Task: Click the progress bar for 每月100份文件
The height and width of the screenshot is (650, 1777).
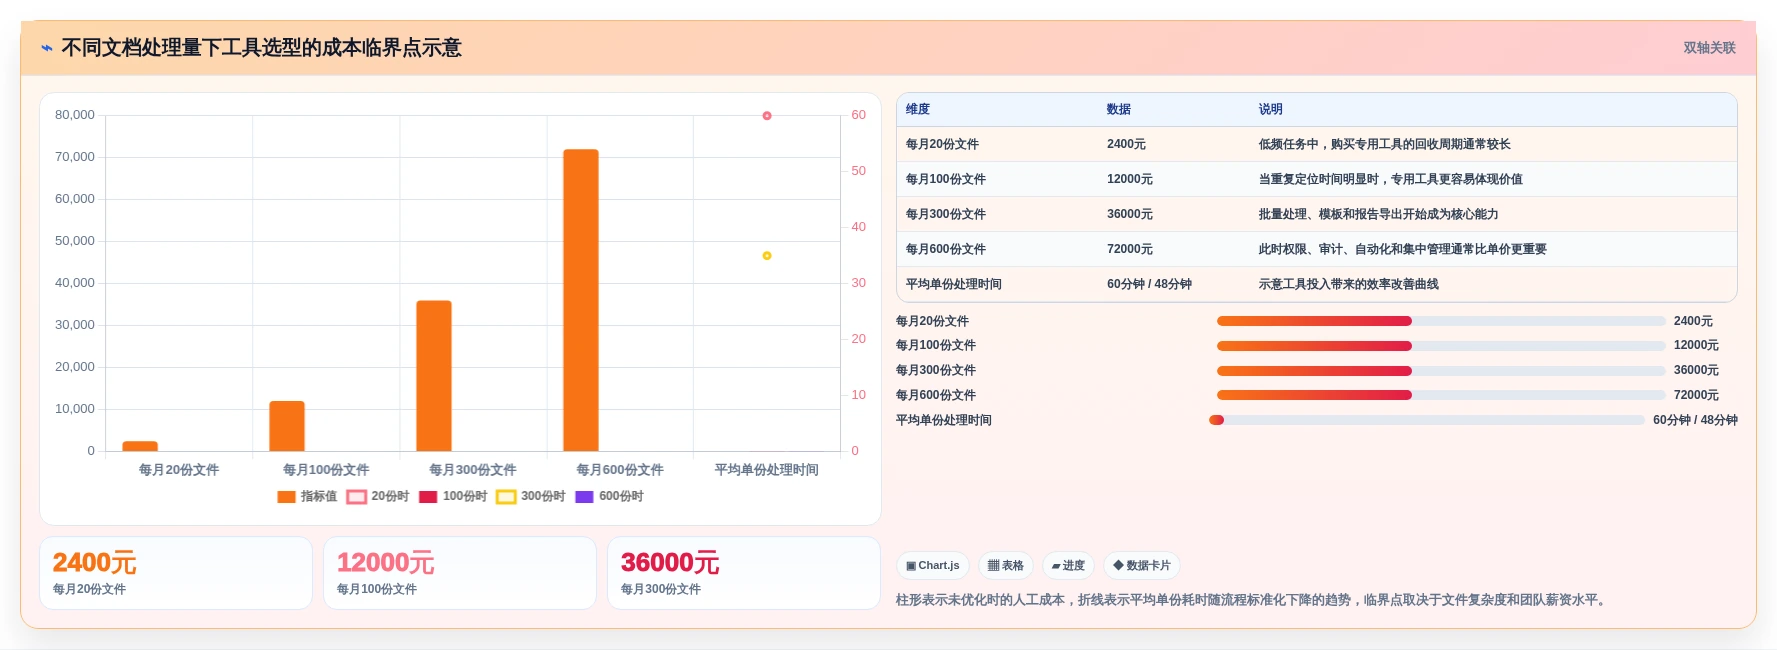Action: click(1441, 346)
